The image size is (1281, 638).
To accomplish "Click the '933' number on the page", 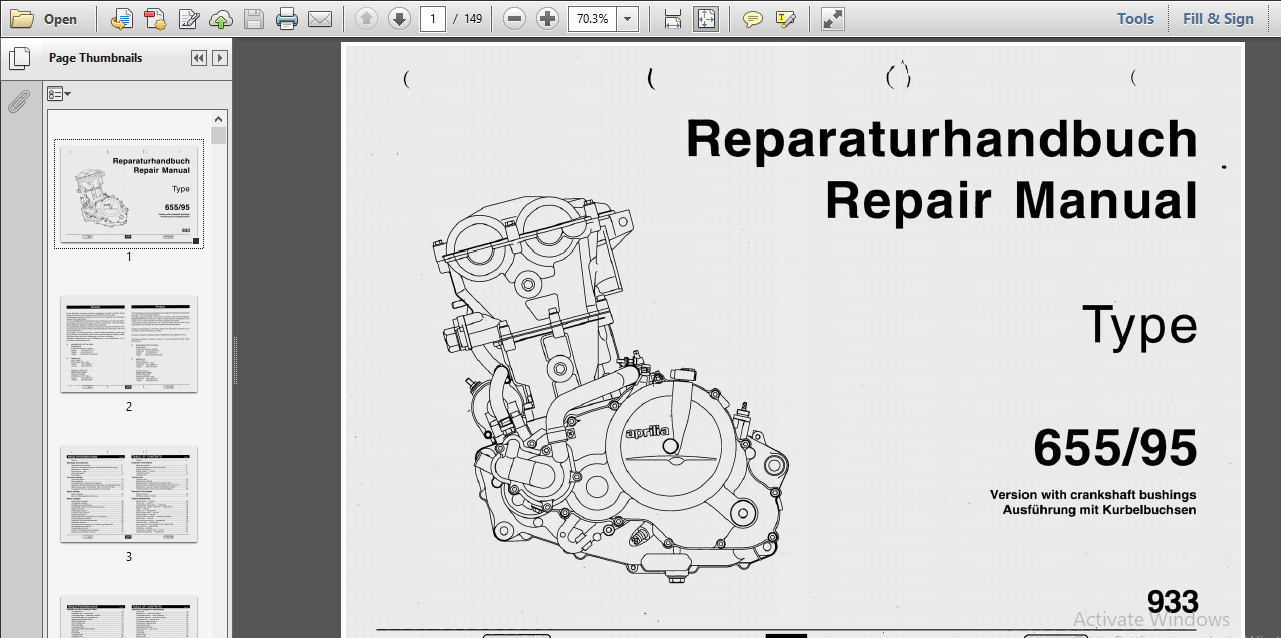I will [x=1172, y=602].
